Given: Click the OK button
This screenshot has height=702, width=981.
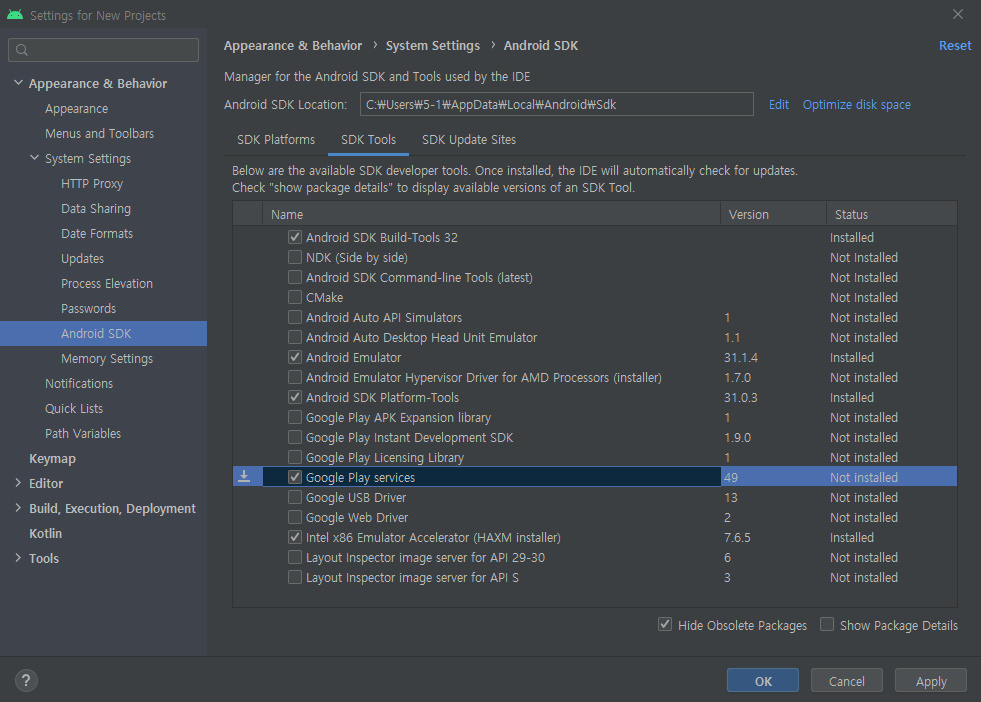Looking at the screenshot, I should pyautogui.click(x=763, y=681).
